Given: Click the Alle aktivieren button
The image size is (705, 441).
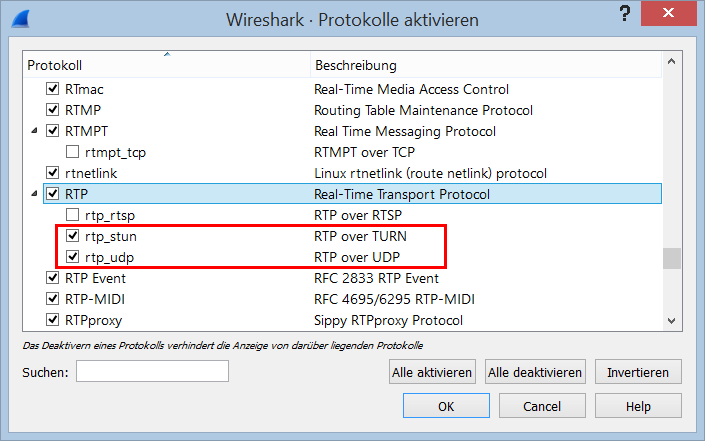Looking at the screenshot, I should [x=432, y=372].
